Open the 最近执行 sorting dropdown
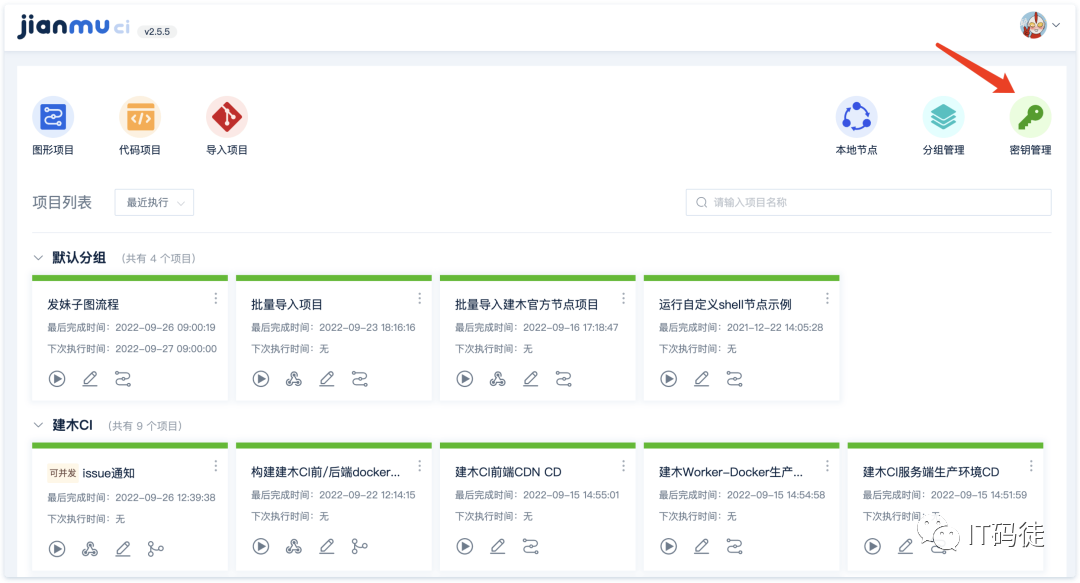The width and height of the screenshot is (1080, 583). click(x=153, y=202)
